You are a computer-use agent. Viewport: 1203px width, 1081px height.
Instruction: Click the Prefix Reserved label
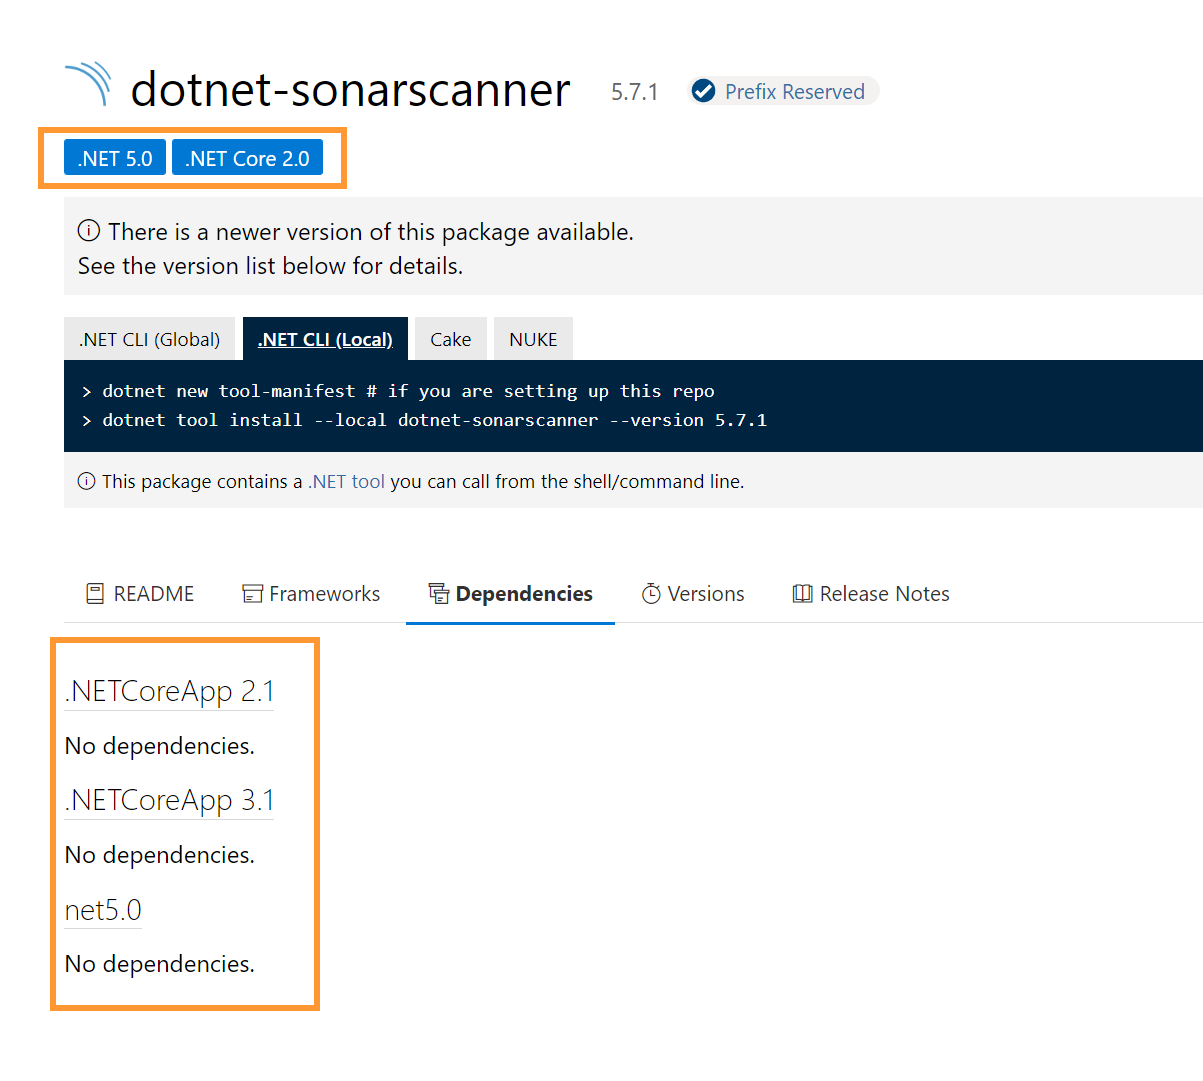[x=795, y=92]
